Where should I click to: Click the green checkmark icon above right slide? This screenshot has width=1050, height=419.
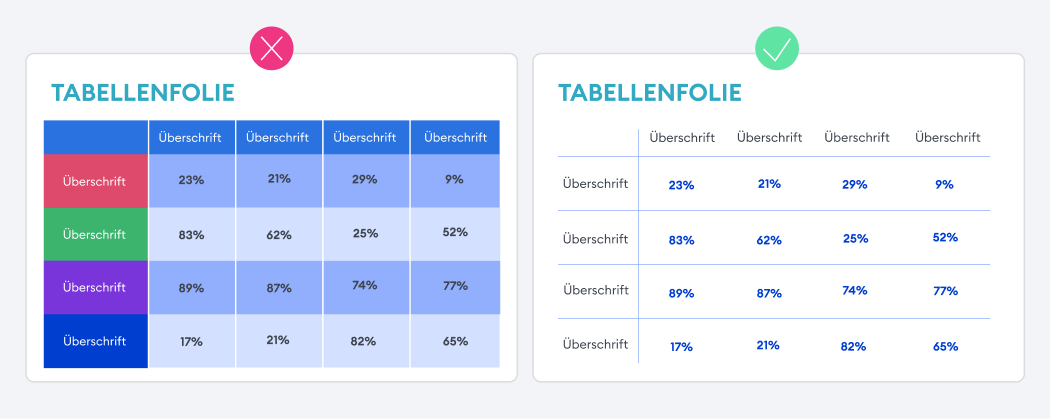[x=777, y=48]
